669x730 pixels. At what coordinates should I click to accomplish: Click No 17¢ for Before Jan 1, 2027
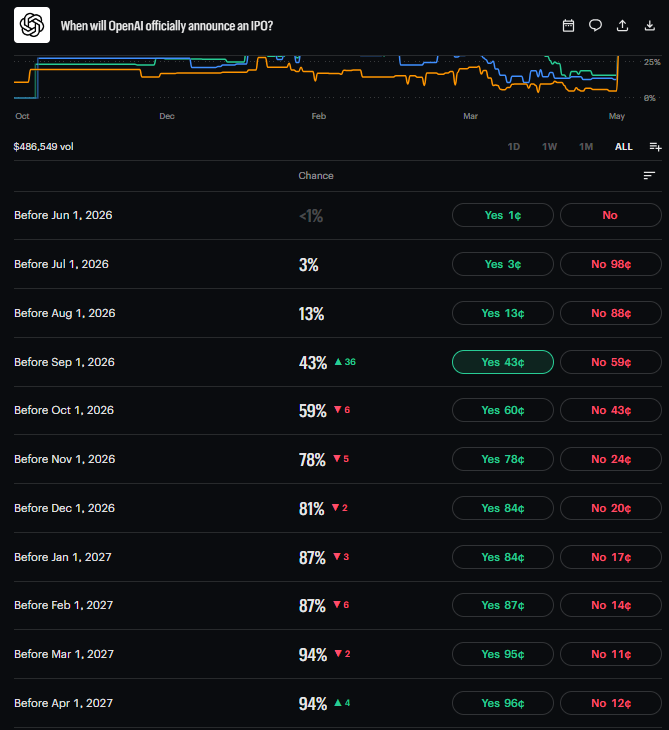point(610,557)
